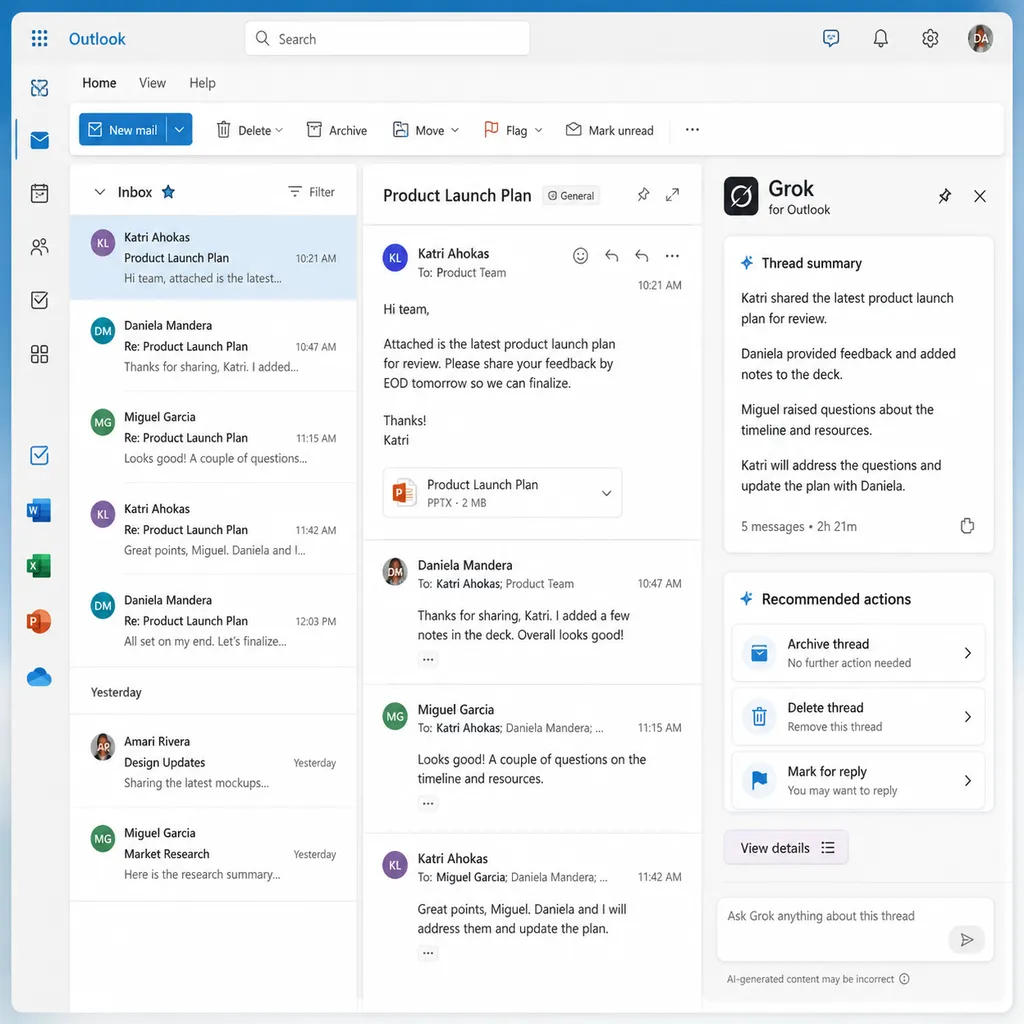Click the AI-generated content info icon
The width and height of the screenshot is (1024, 1024).
pos(904,978)
